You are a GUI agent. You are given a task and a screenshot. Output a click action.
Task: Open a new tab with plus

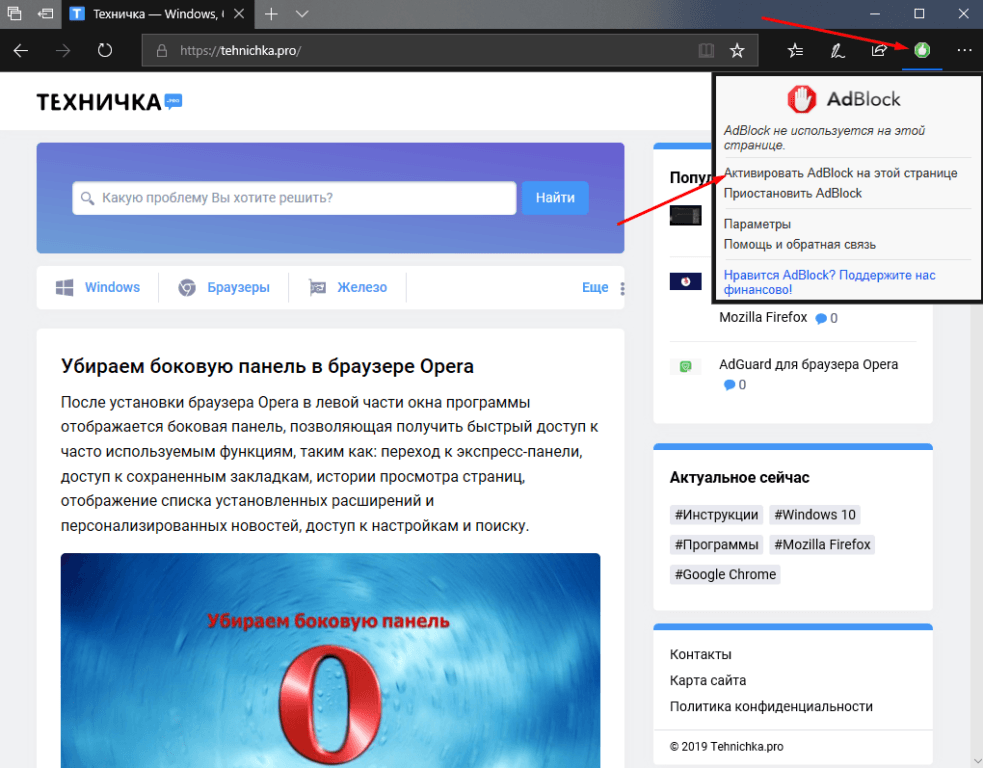(x=271, y=13)
